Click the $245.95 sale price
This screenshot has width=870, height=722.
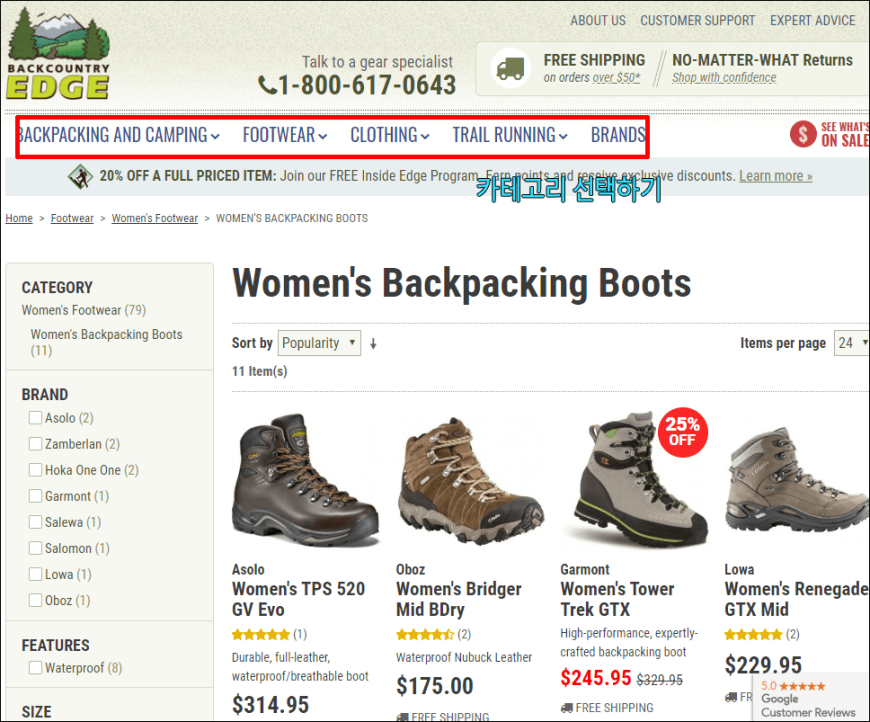(596, 678)
